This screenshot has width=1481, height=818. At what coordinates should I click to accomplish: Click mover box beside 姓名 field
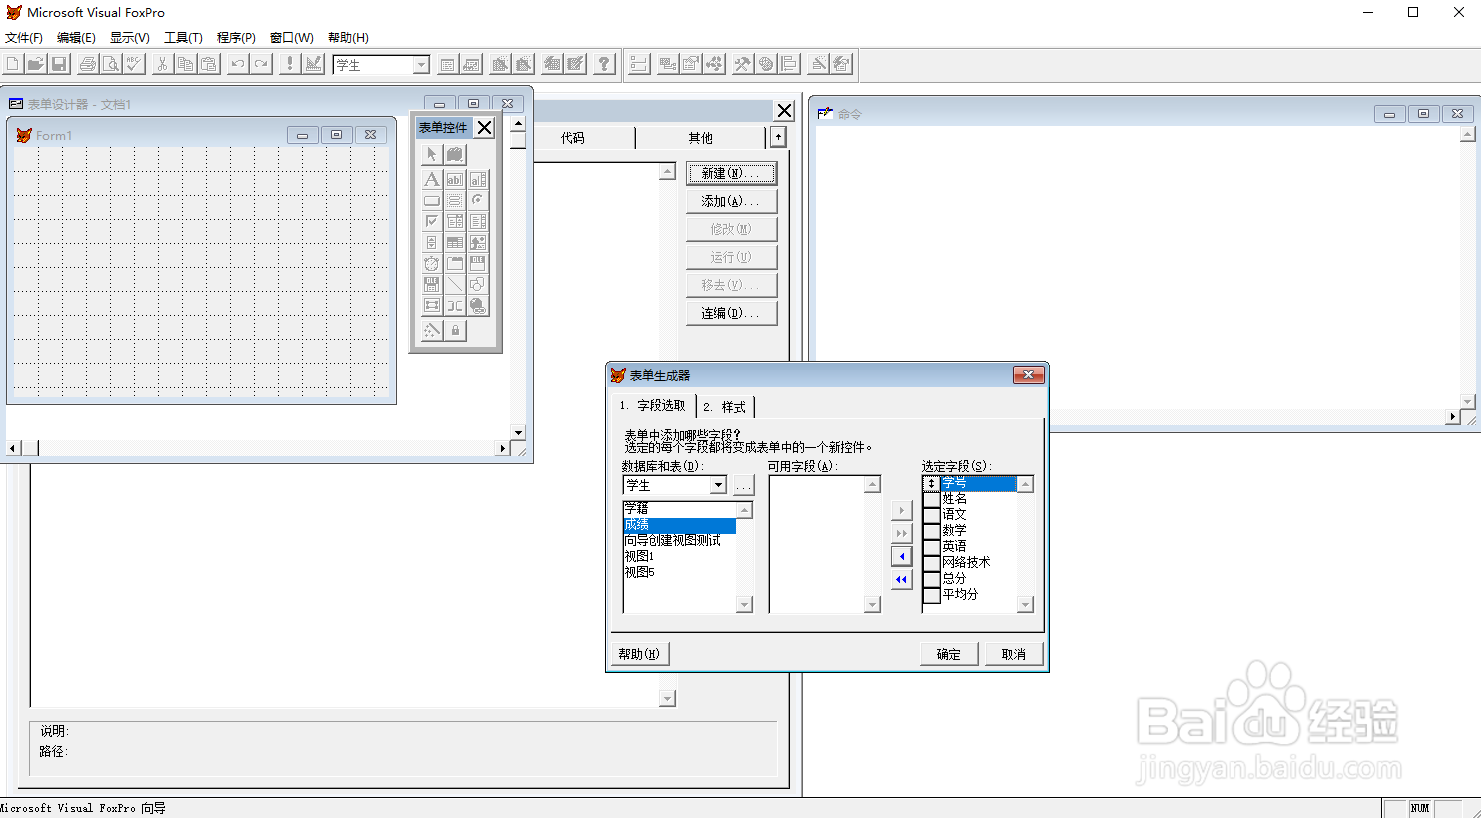click(x=931, y=499)
